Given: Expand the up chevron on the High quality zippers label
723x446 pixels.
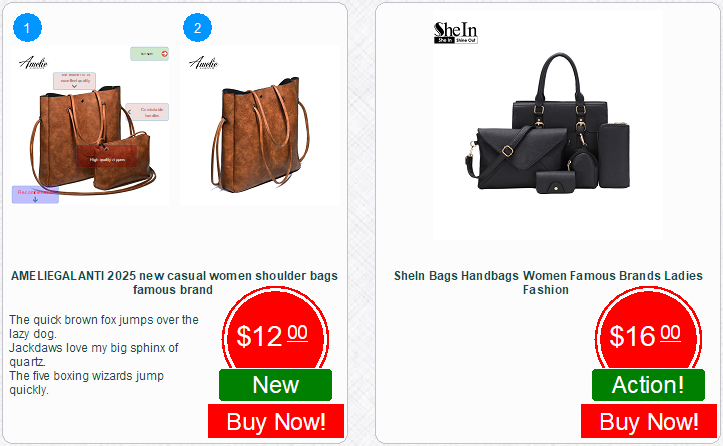Looking at the screenshot, I should point(106,148).
